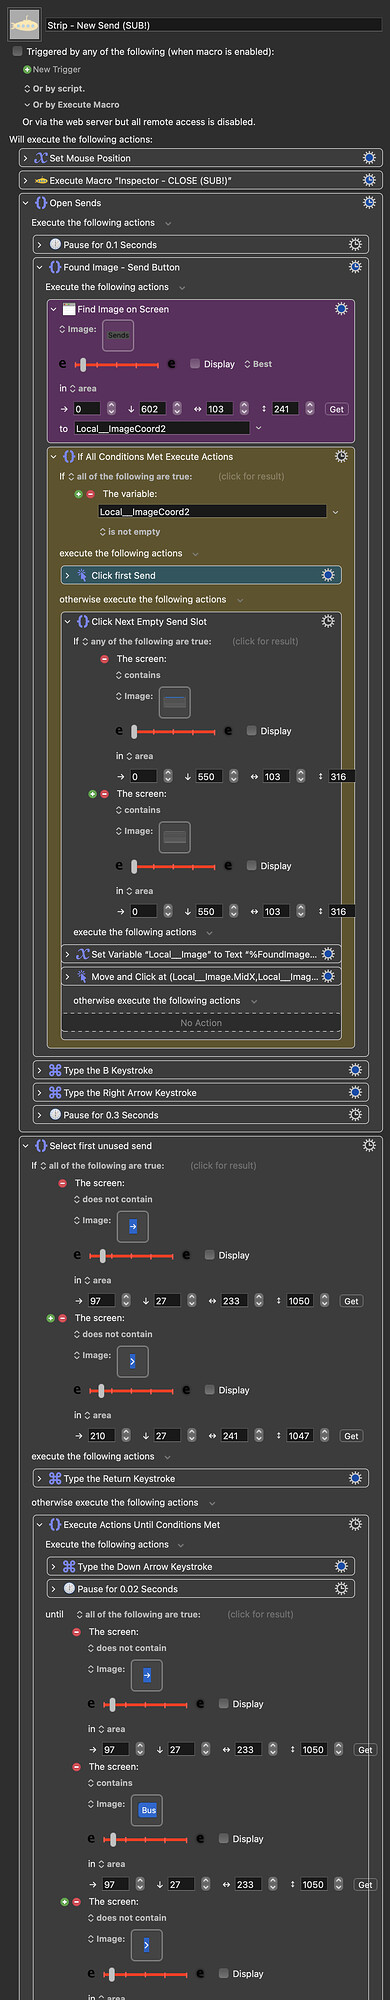Expand the Pause for 0.02 Seconds action
The width and height of the screenshot is (390, 2000).
point(54,1588)
